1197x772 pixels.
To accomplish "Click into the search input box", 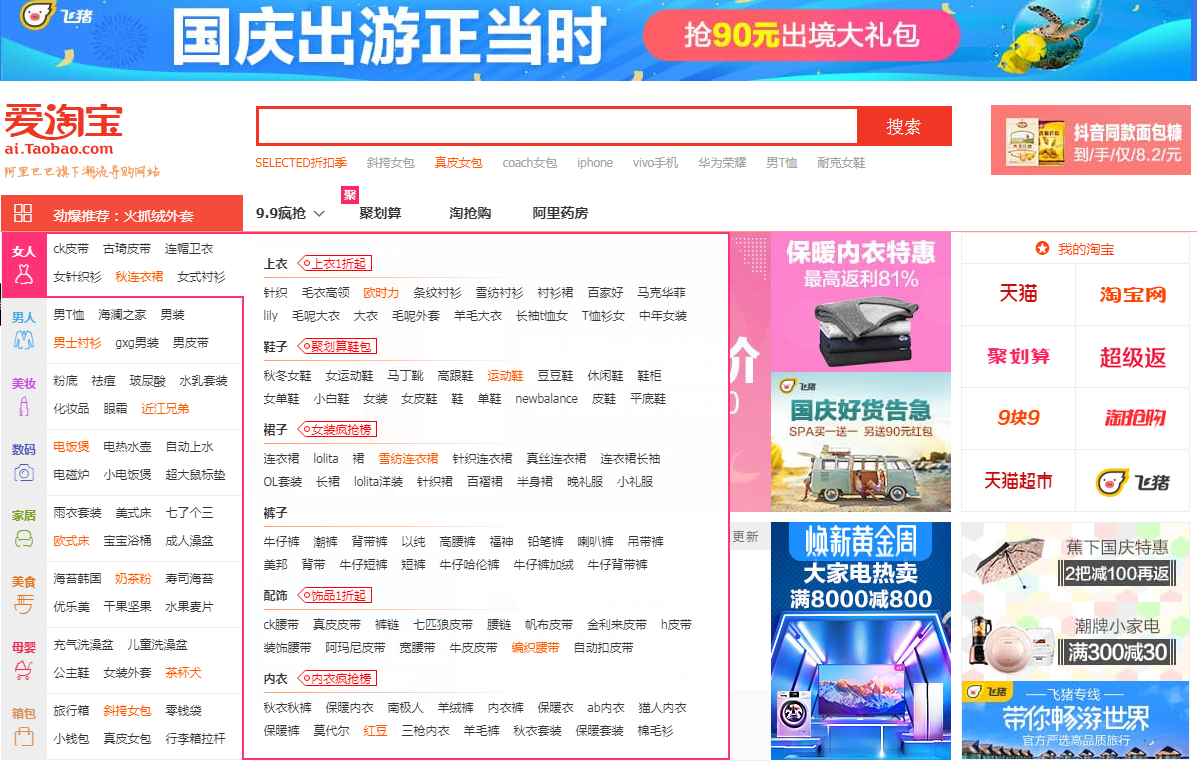I will point(557,127).
